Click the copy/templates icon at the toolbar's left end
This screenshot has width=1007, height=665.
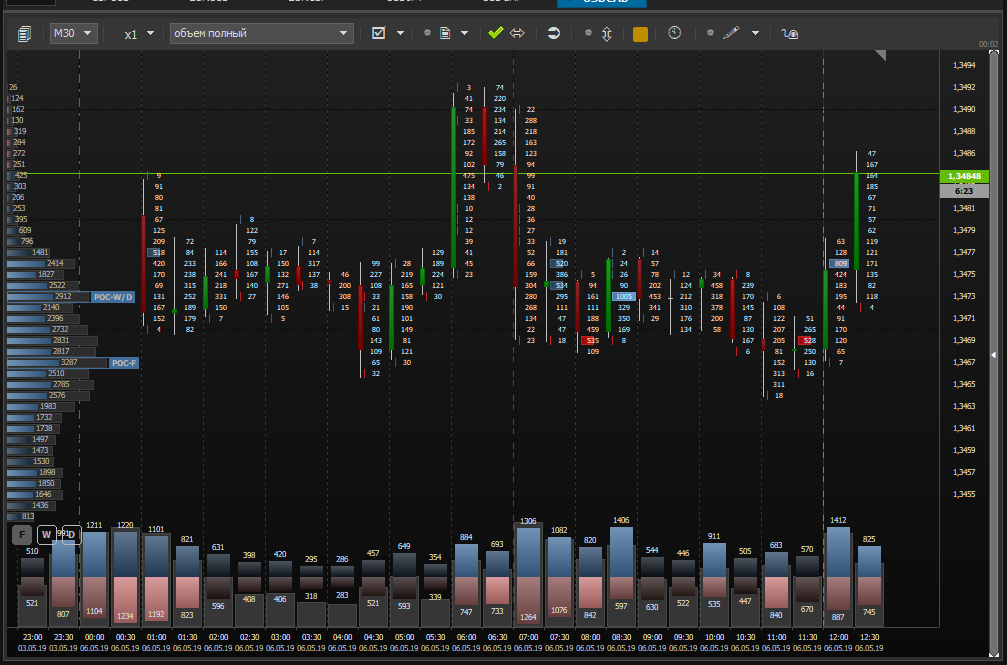click(24, 33)
